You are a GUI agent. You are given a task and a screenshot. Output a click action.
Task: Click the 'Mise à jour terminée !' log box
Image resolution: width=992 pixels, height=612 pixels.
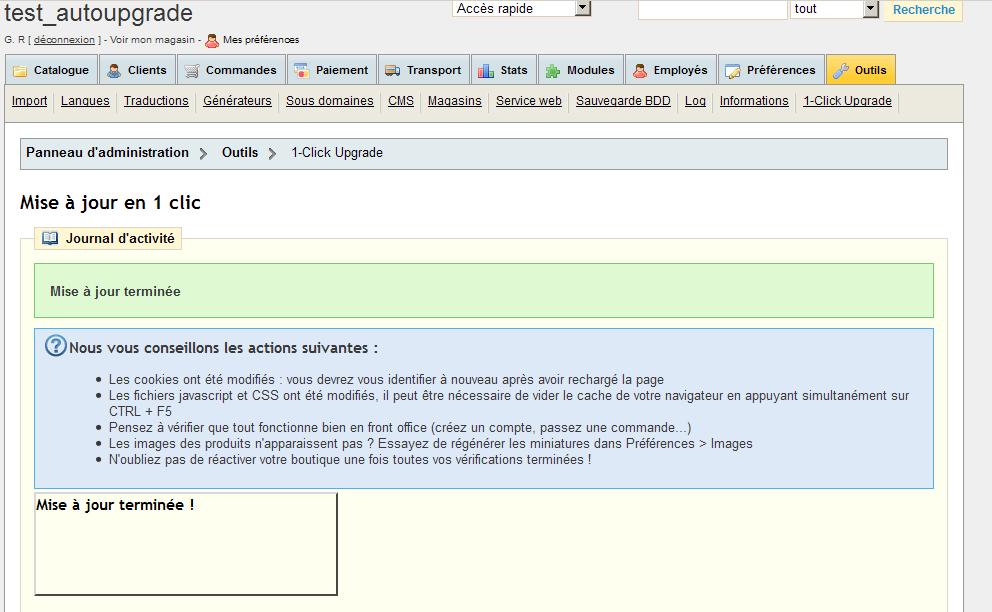pyautogui.click(x=185, y=544)
